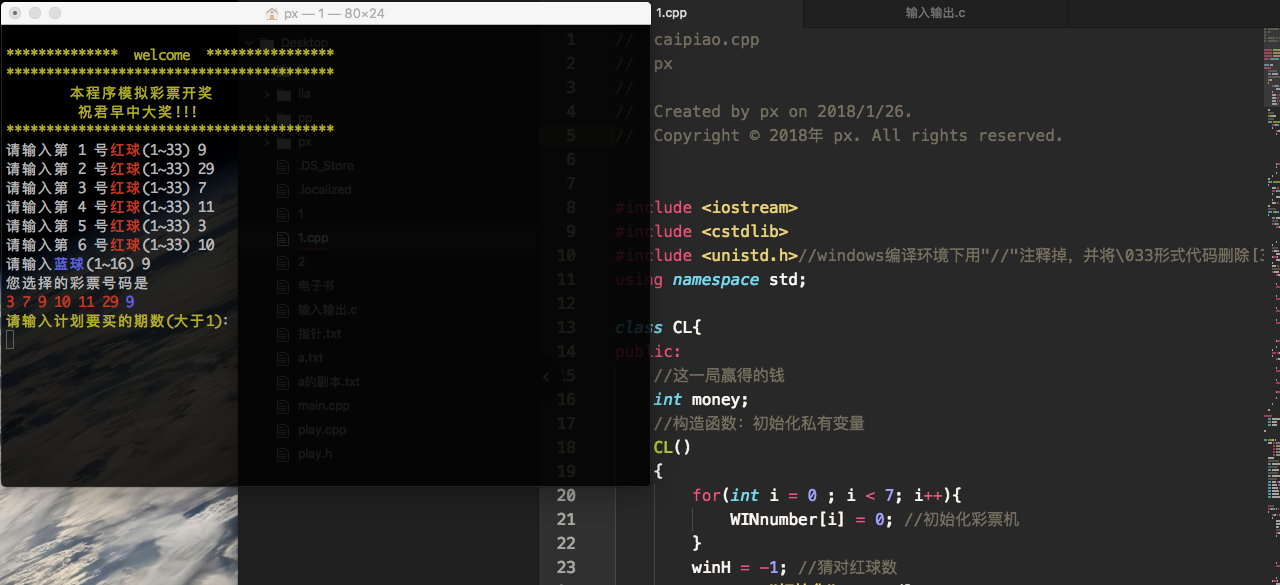Image resolution: width=1280 pixels, height=585 pixels.
Task: Click the '请输入第 2 号红球' line in Terminal
Action: point(110,169)
